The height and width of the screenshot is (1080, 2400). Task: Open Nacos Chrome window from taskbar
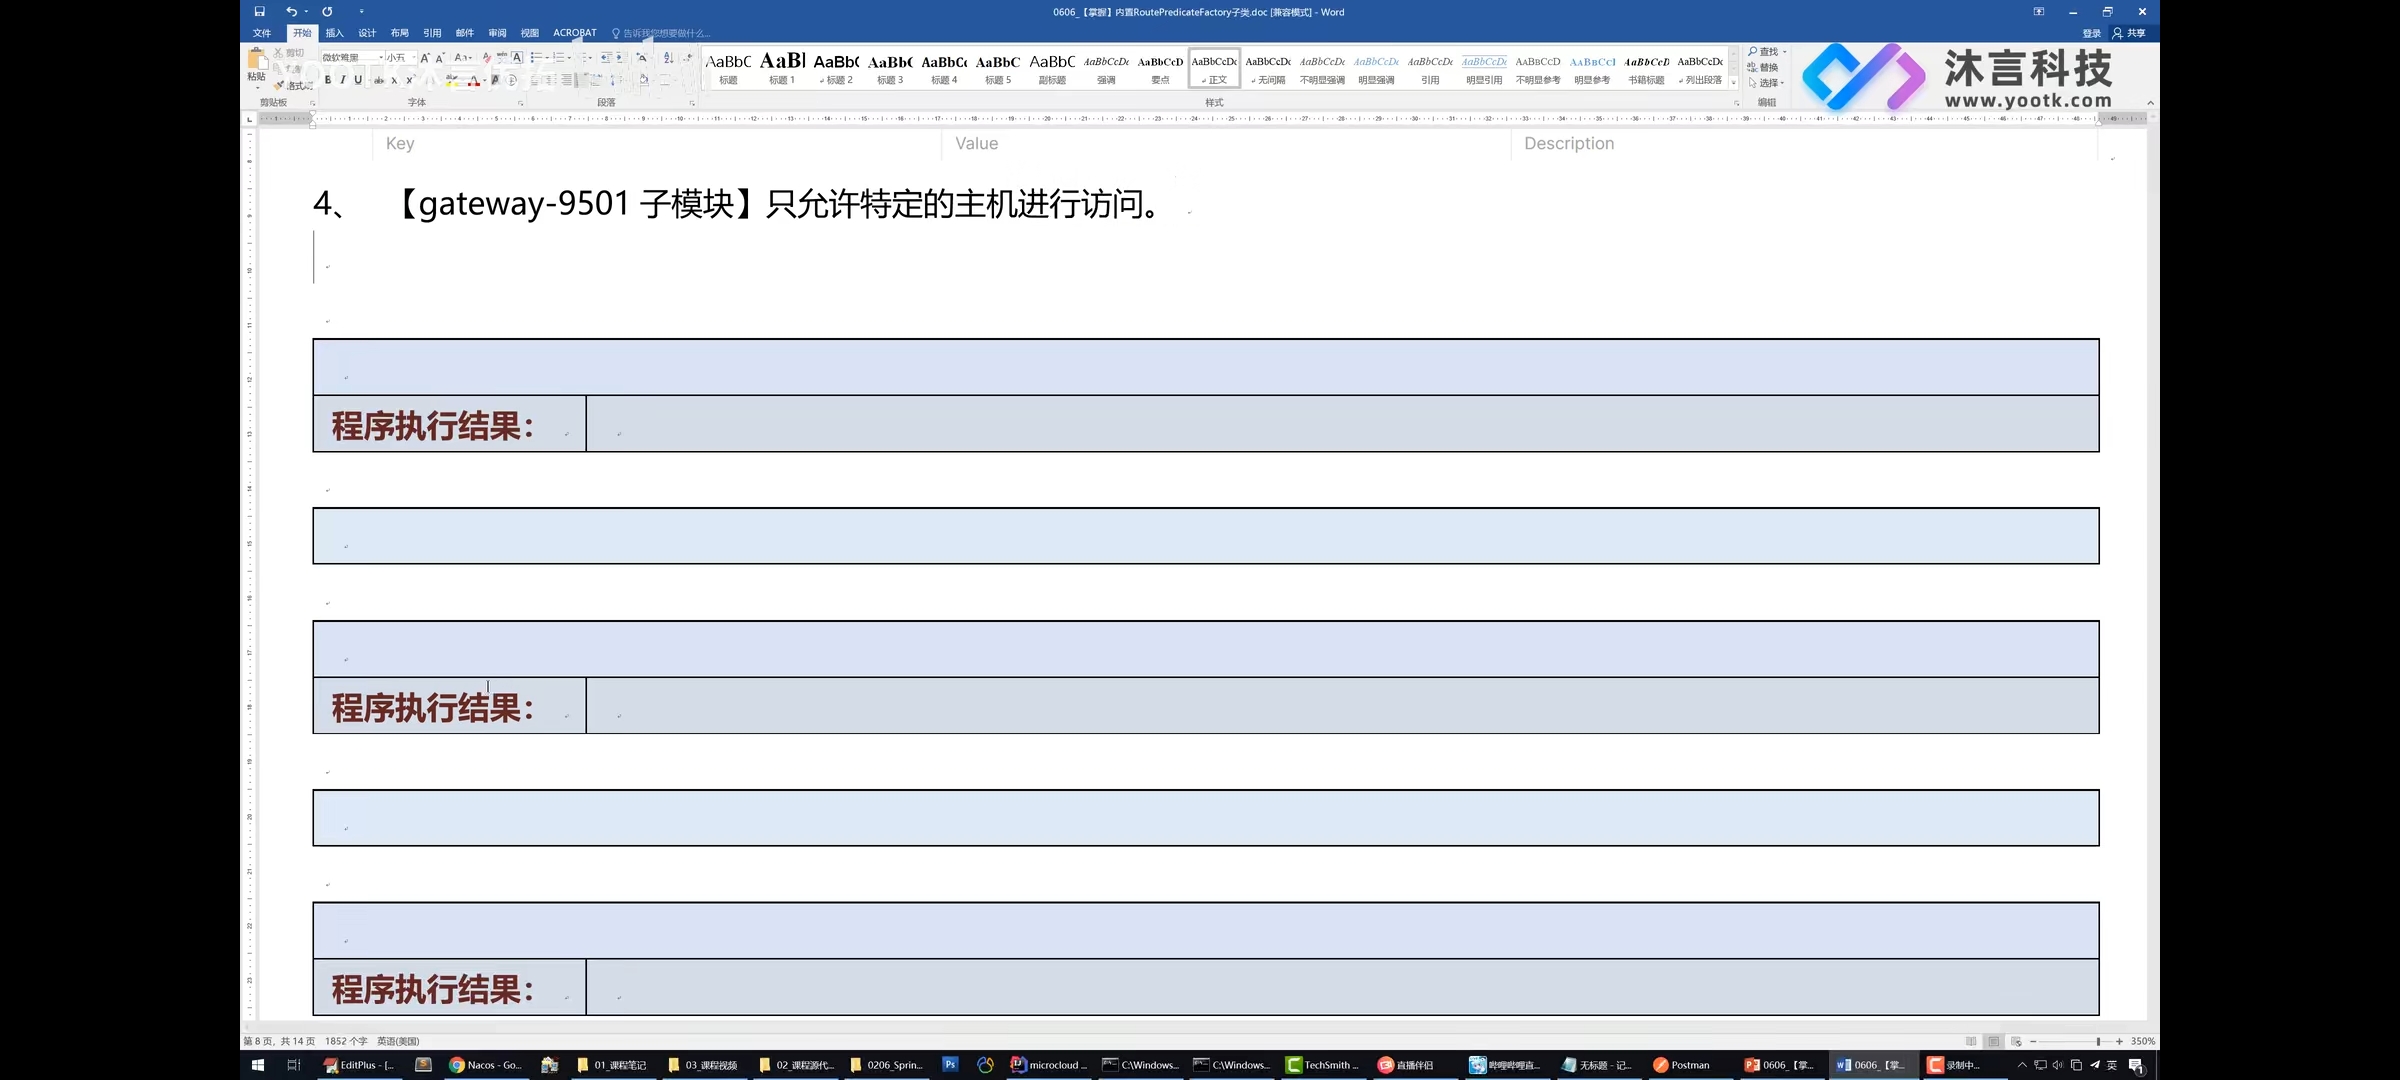486,1065
